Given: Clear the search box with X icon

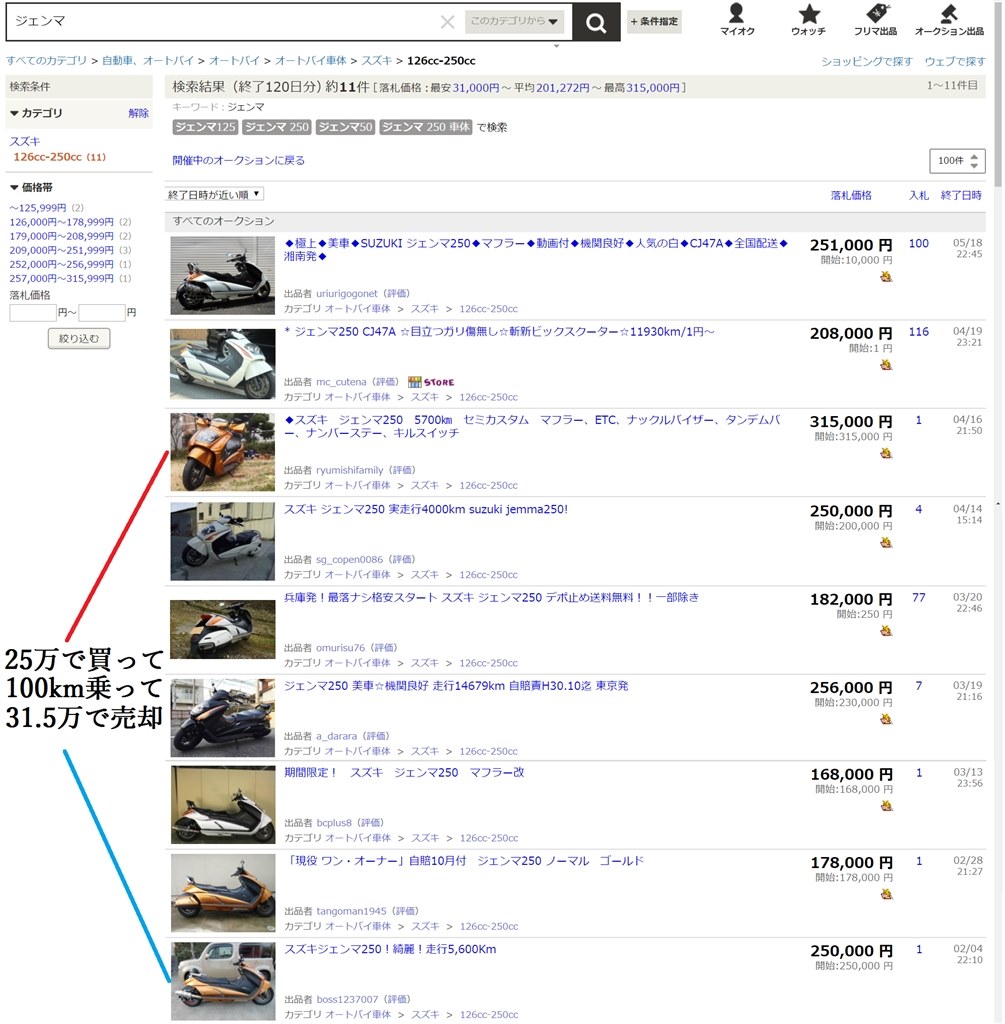Looking at the screenshot, I should click(x=447, y=22).
